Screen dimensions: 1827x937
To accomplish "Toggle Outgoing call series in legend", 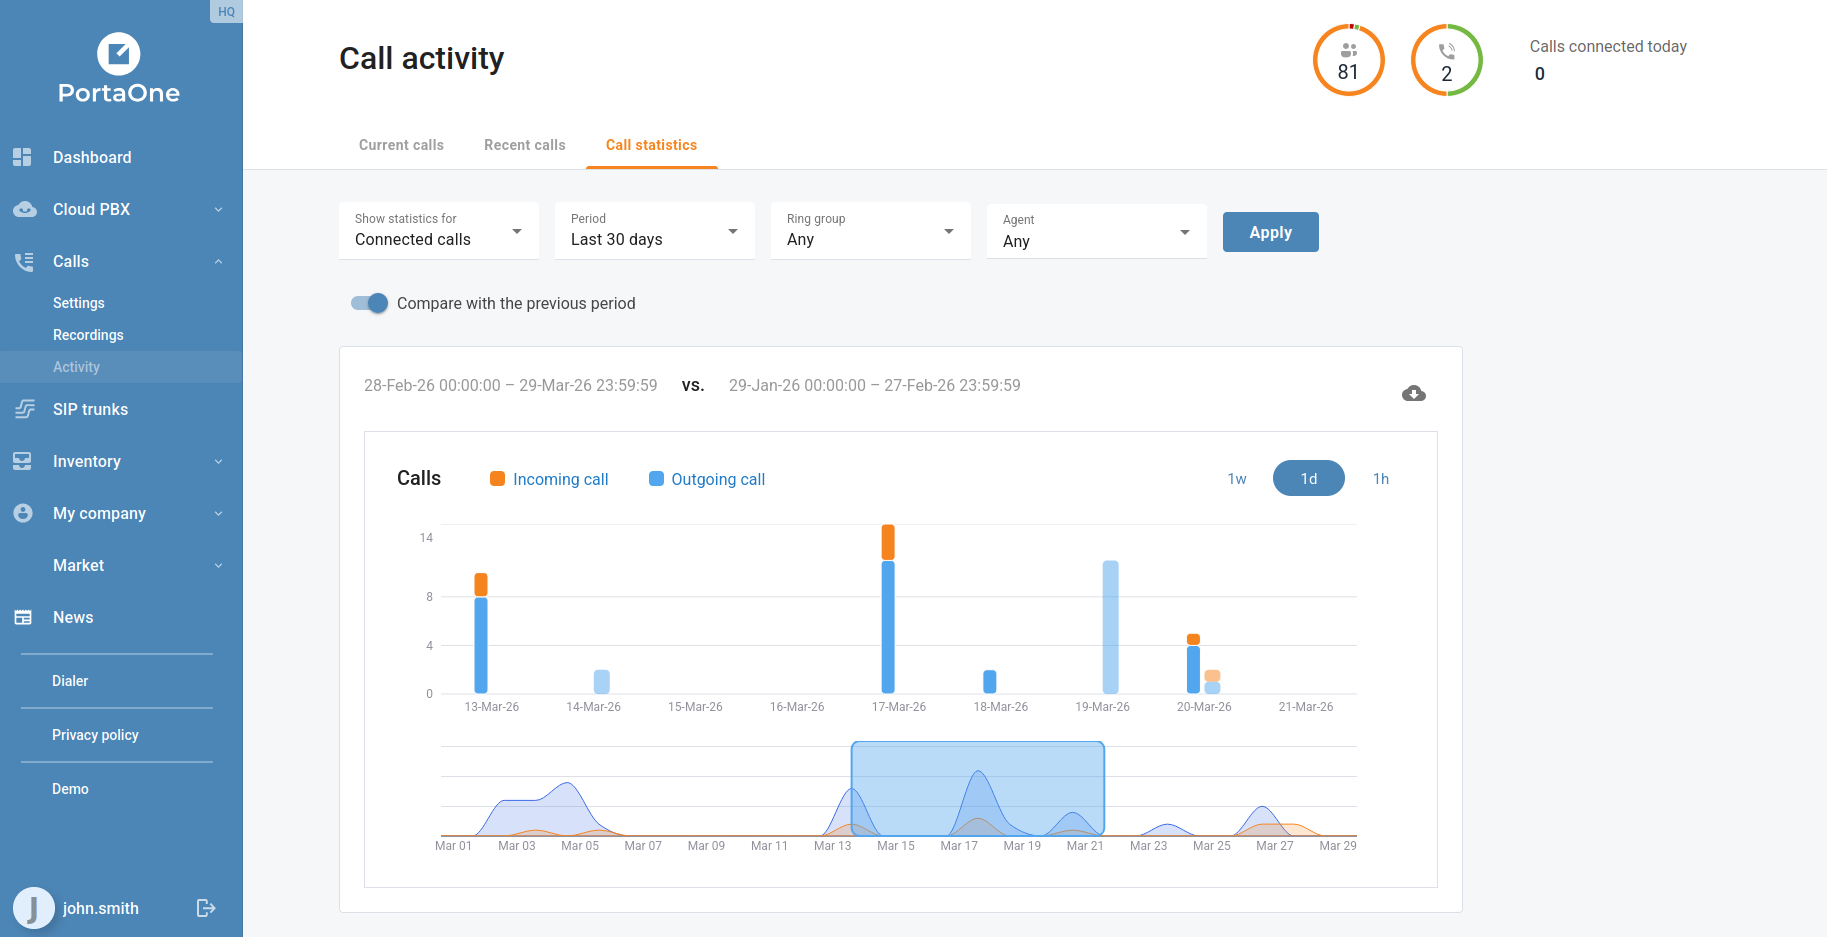I will click(x=707, y=479).
